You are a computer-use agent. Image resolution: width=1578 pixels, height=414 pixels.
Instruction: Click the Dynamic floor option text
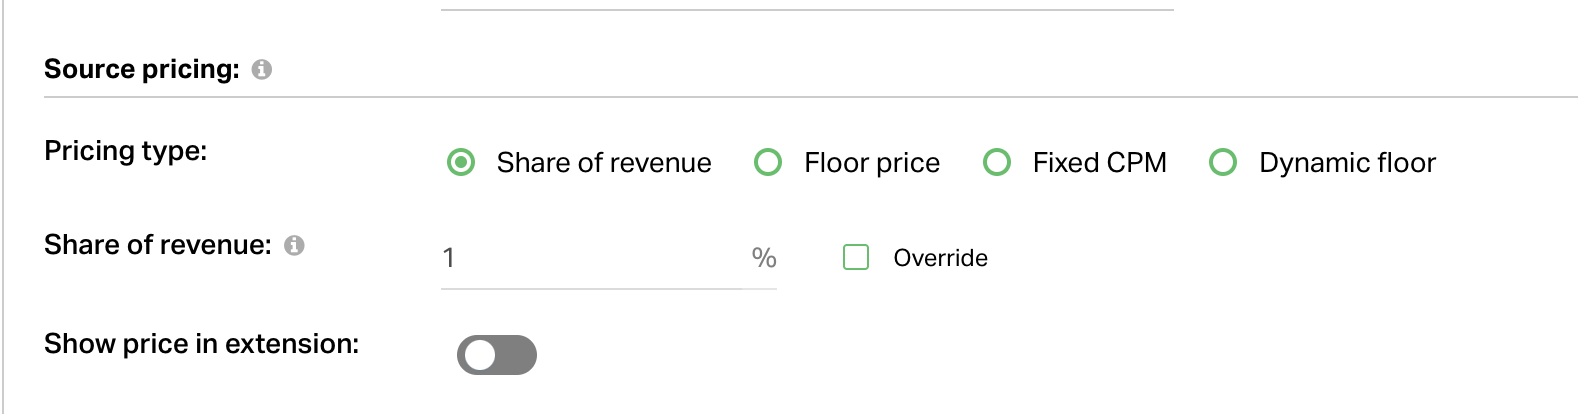[x=1347, y=163]
